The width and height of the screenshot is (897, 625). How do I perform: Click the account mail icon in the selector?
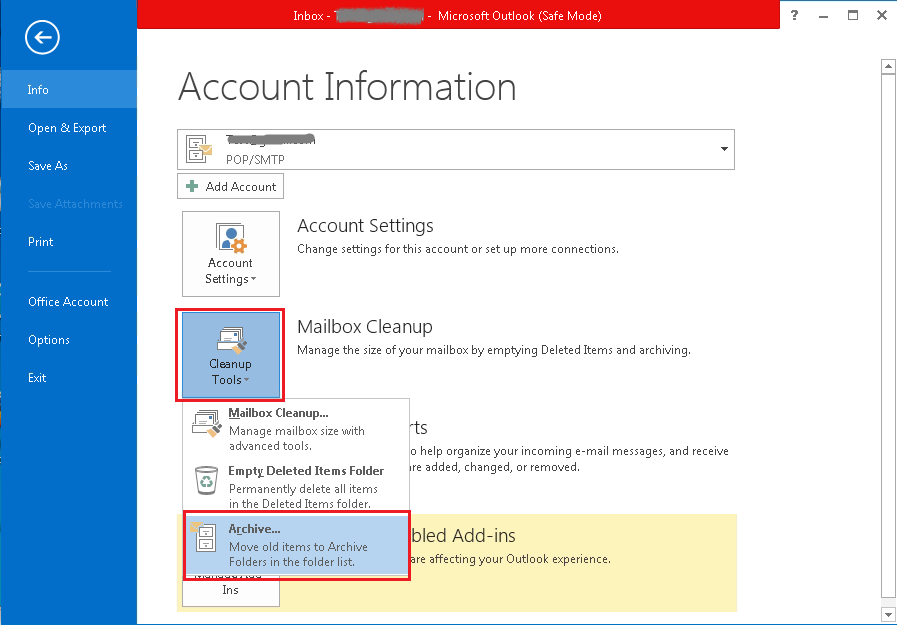199,149
